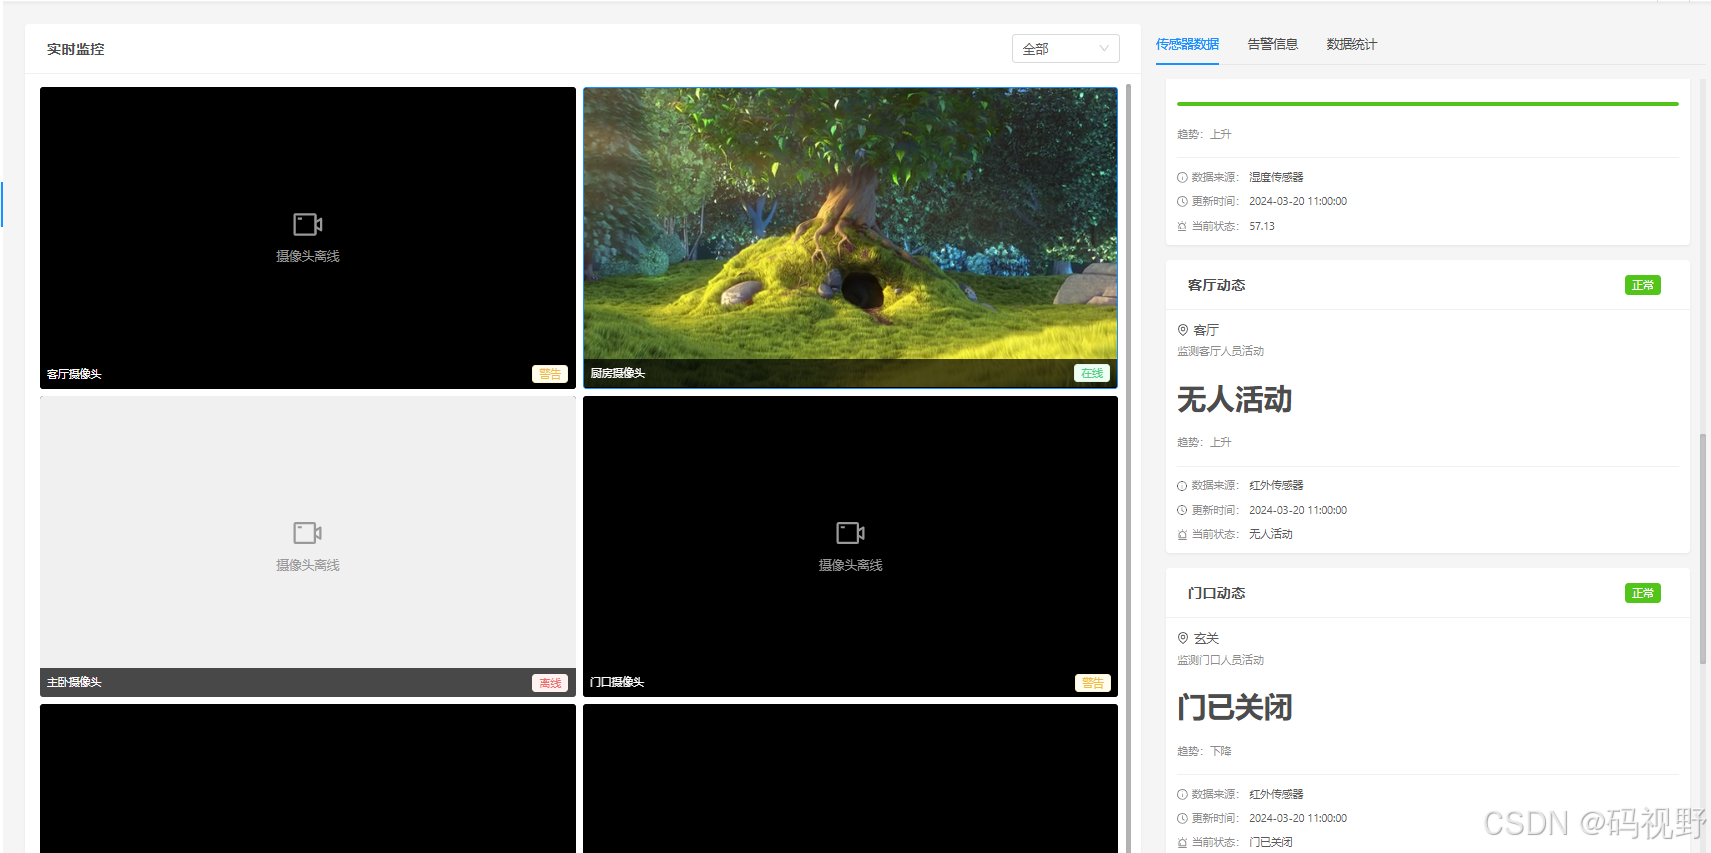Click the 客厅动态 card title
The image size is (1711, 853).
[x=1216, y=285]
